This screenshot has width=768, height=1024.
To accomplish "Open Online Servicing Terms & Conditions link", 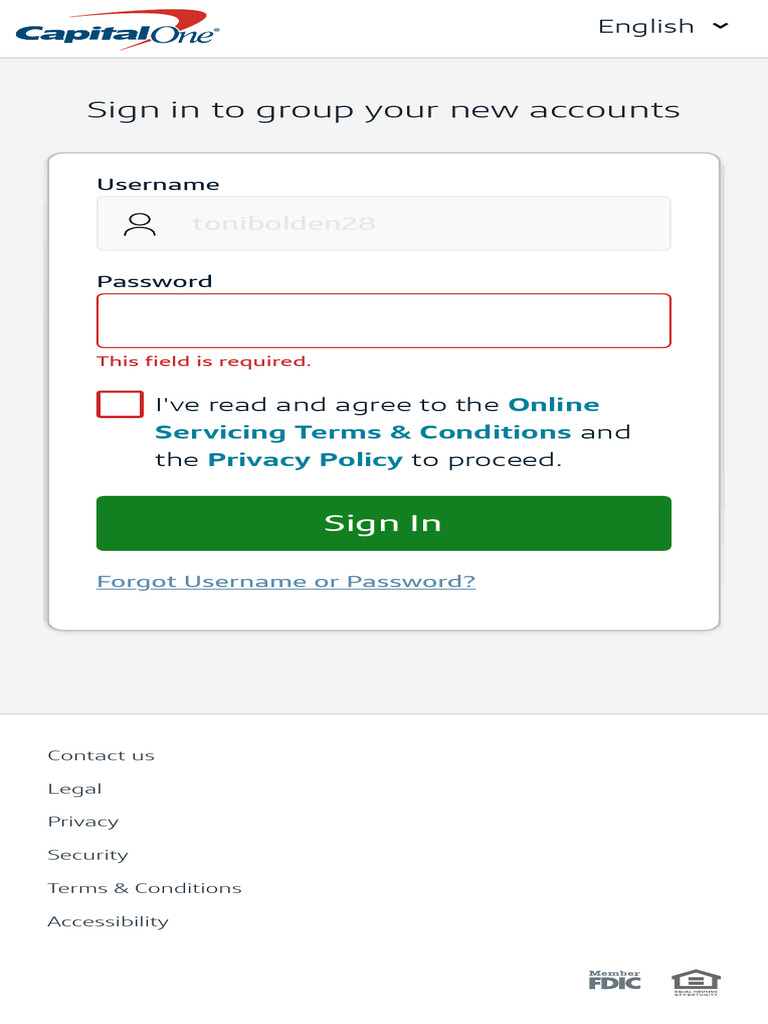I will [363, 432].
